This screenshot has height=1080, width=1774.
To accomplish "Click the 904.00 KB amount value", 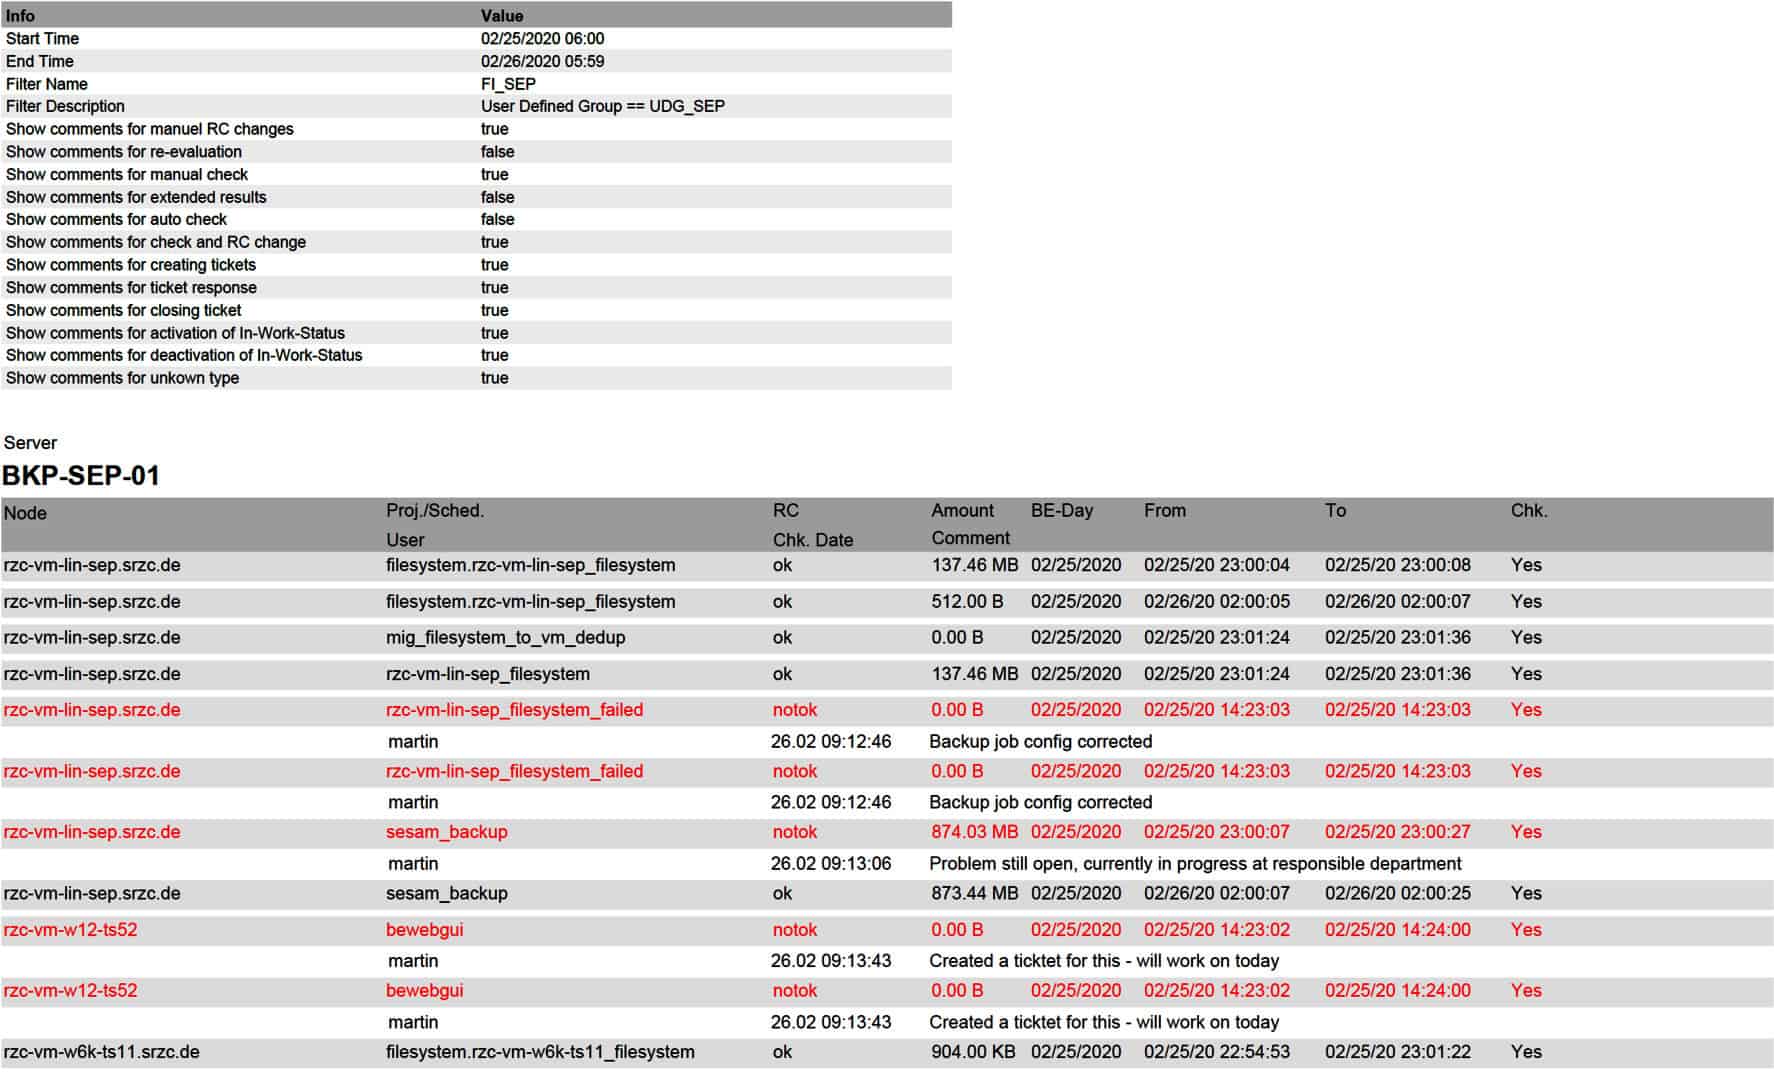I will [974, 1052].
